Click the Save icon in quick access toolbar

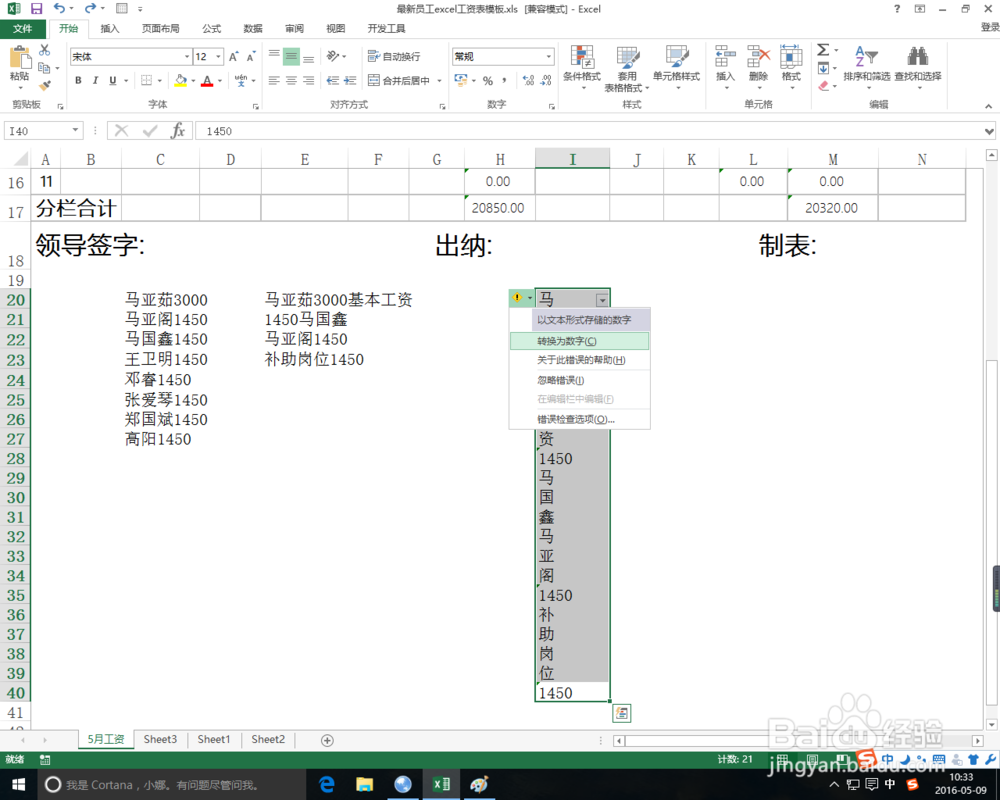[36, 9]
